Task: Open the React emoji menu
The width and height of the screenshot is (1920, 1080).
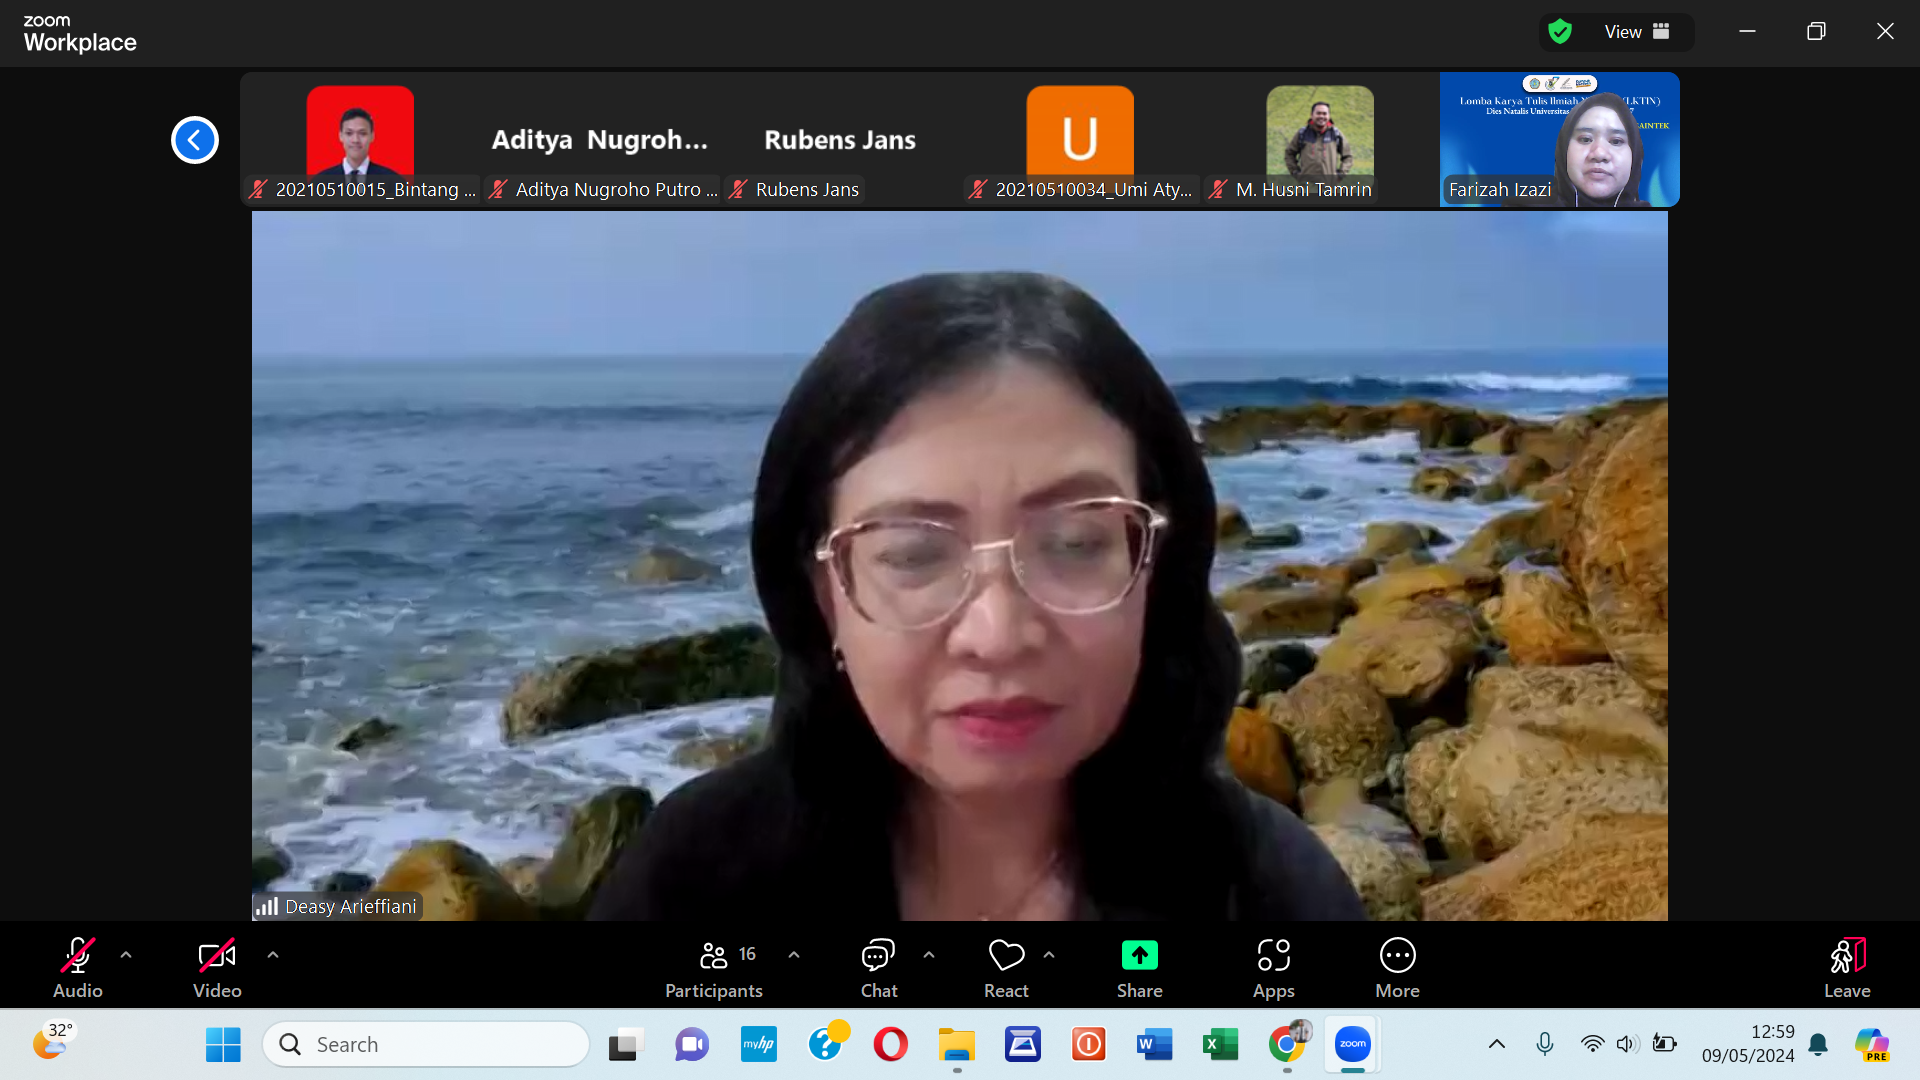Action: tap(1006, 968)
